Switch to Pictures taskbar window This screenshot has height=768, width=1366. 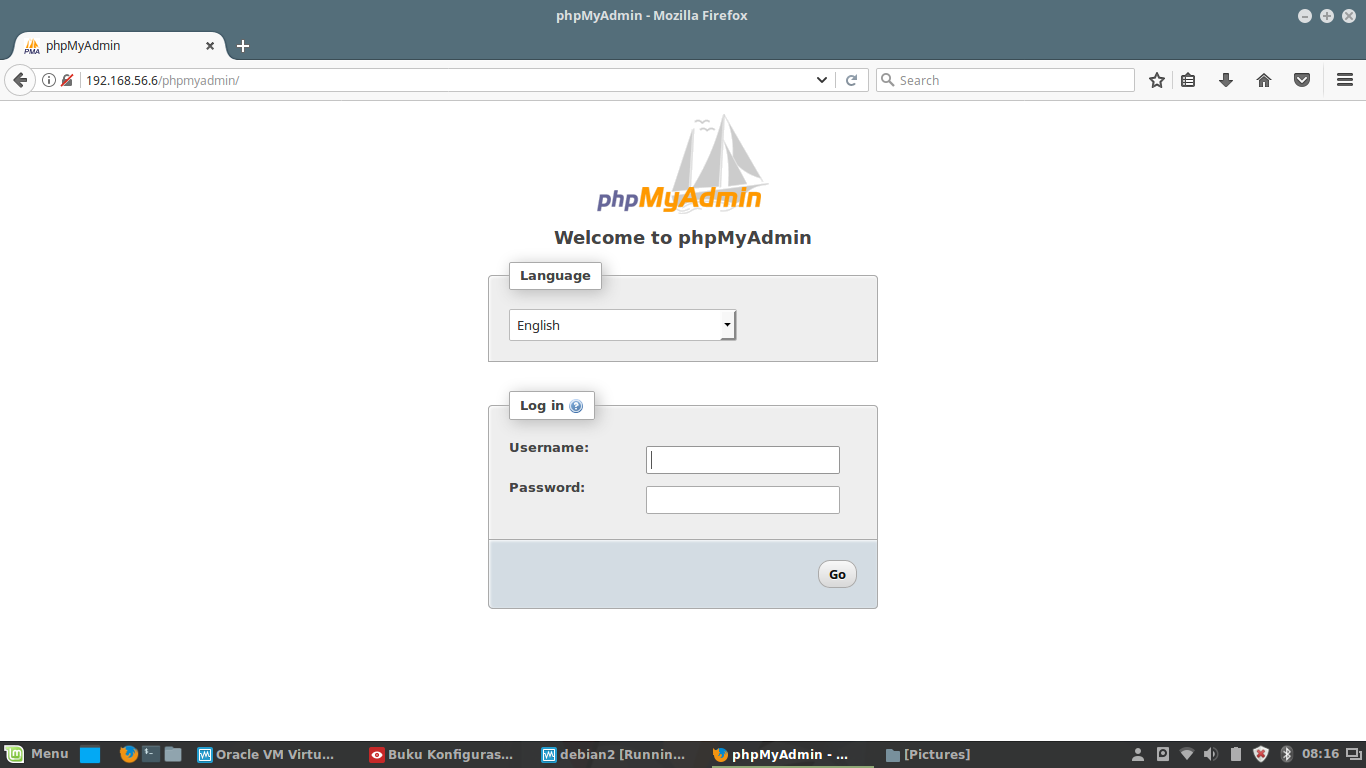coord(929,754)
